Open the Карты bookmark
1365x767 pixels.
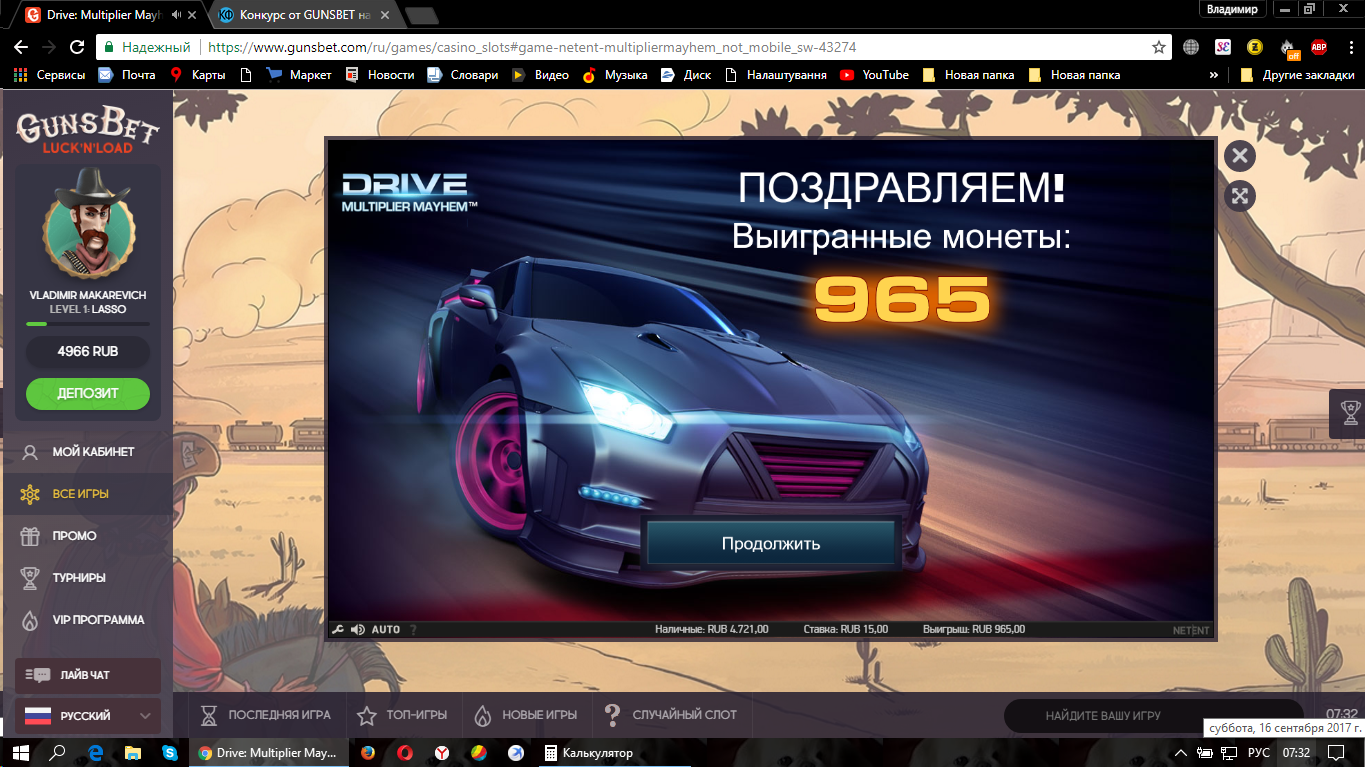198,75
